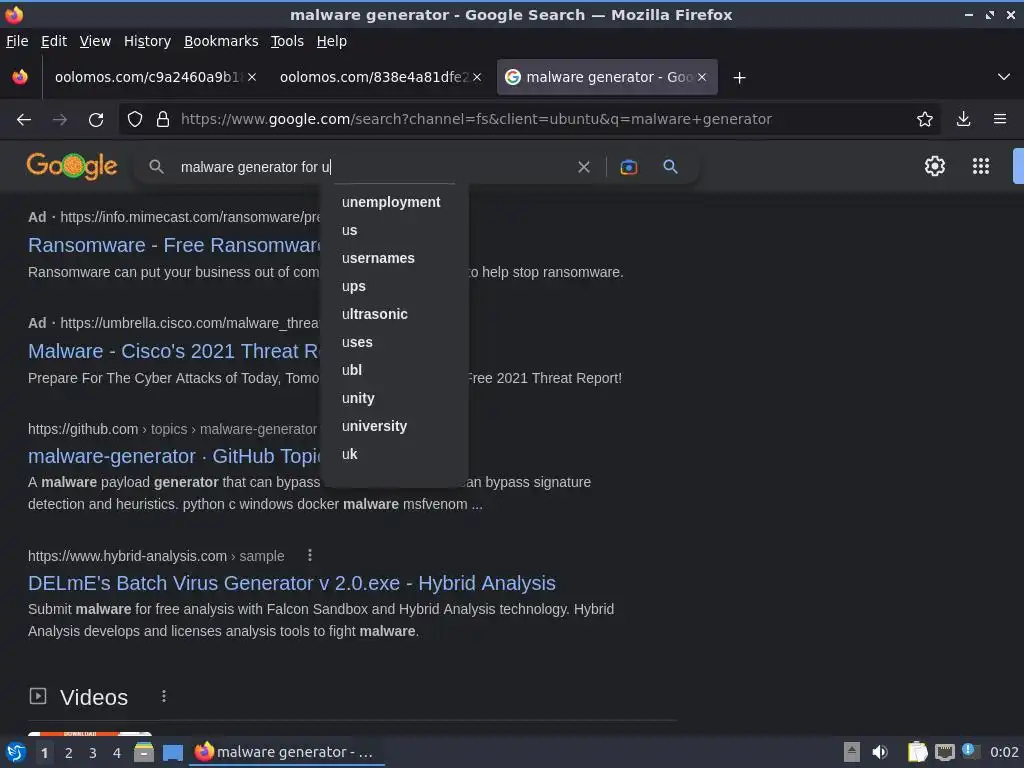This screenshot has height=768, width=1024.
Task: Open options dots beside Videos heading
Action: (x=164, y=697)
